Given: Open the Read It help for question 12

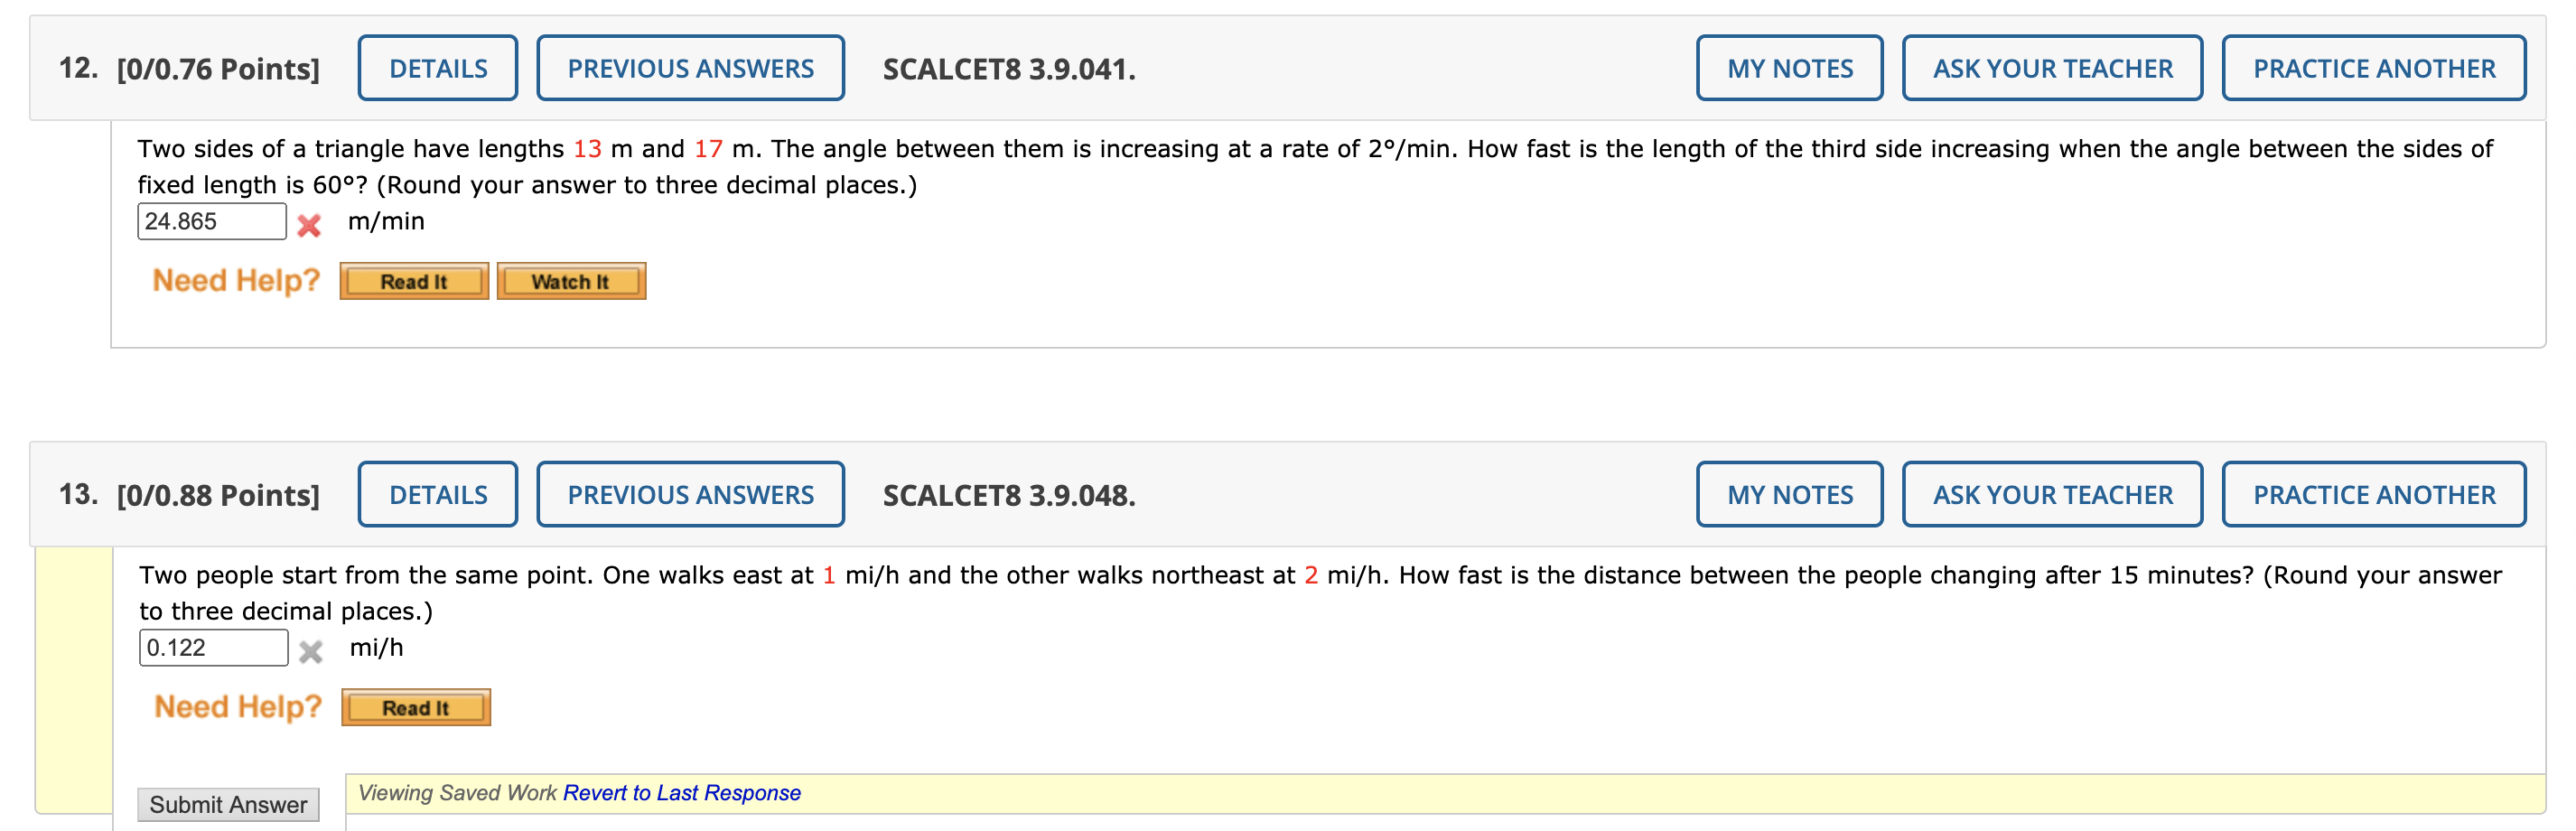Looking at the screenshot, I should 414,281.
